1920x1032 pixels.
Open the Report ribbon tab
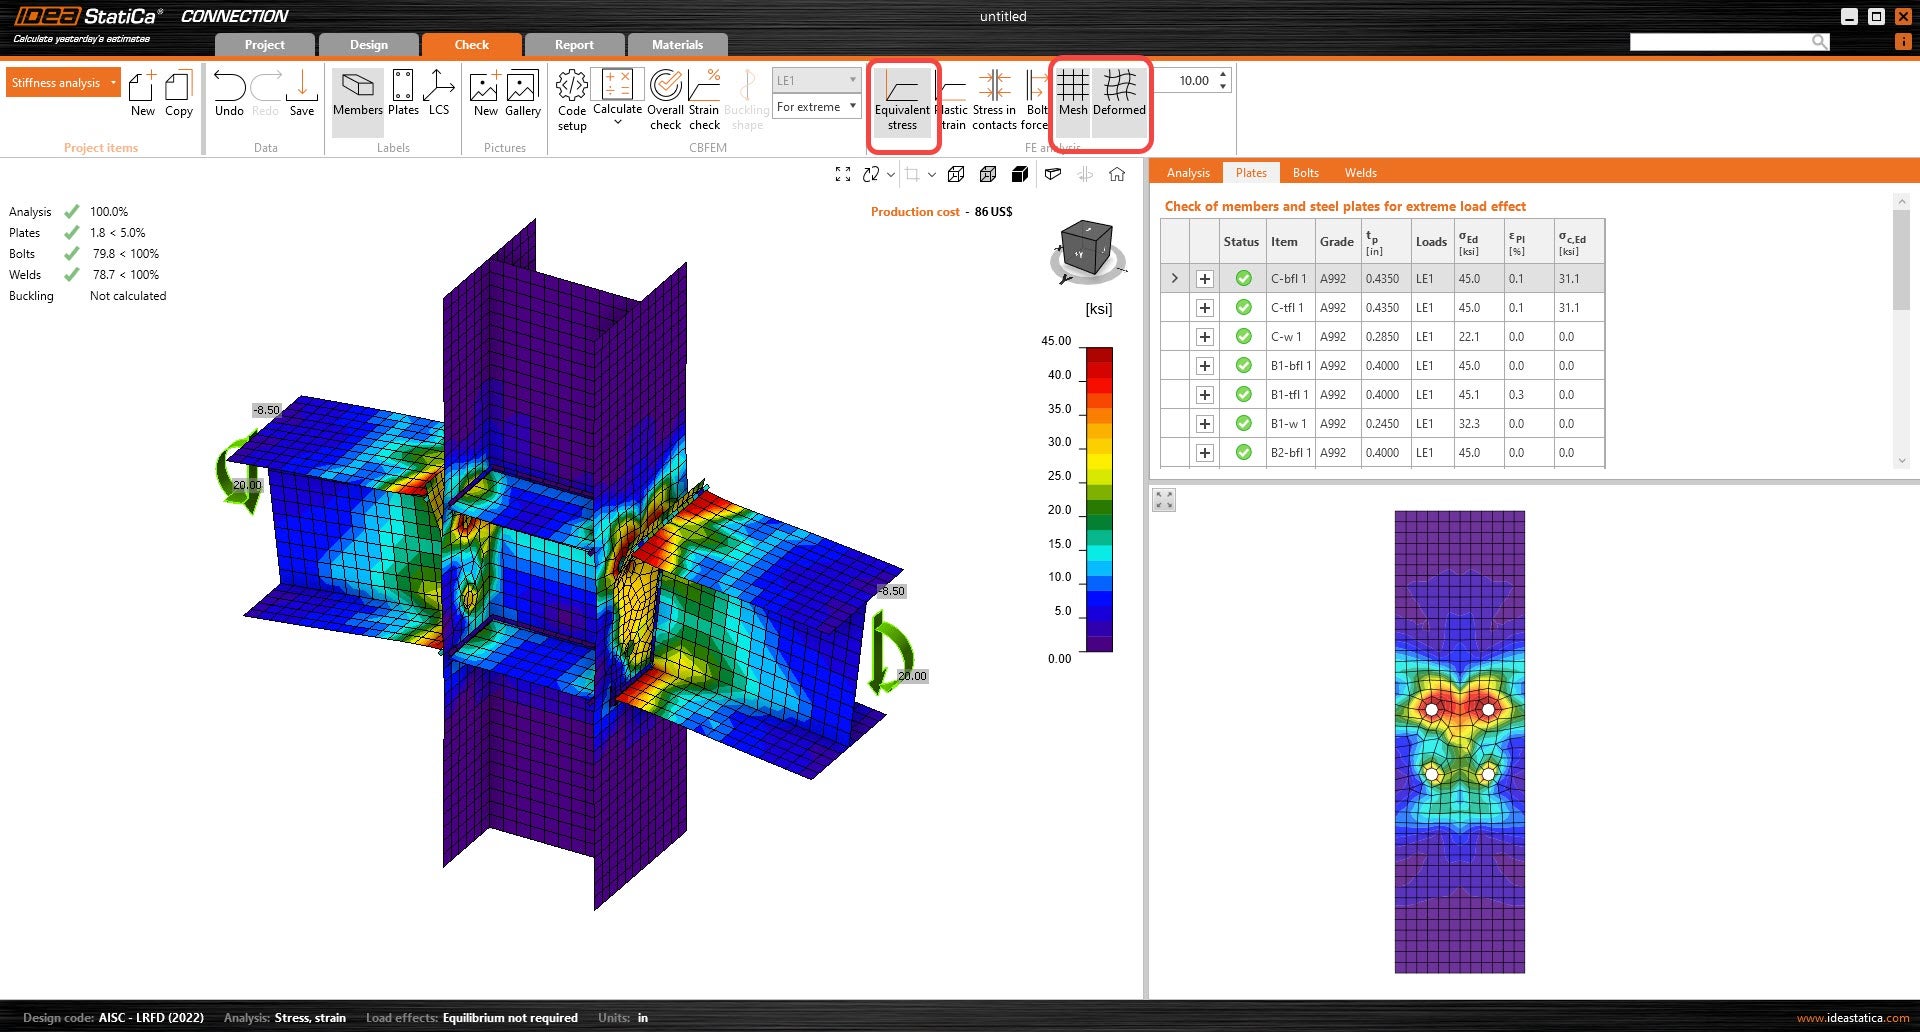(574, 44)
